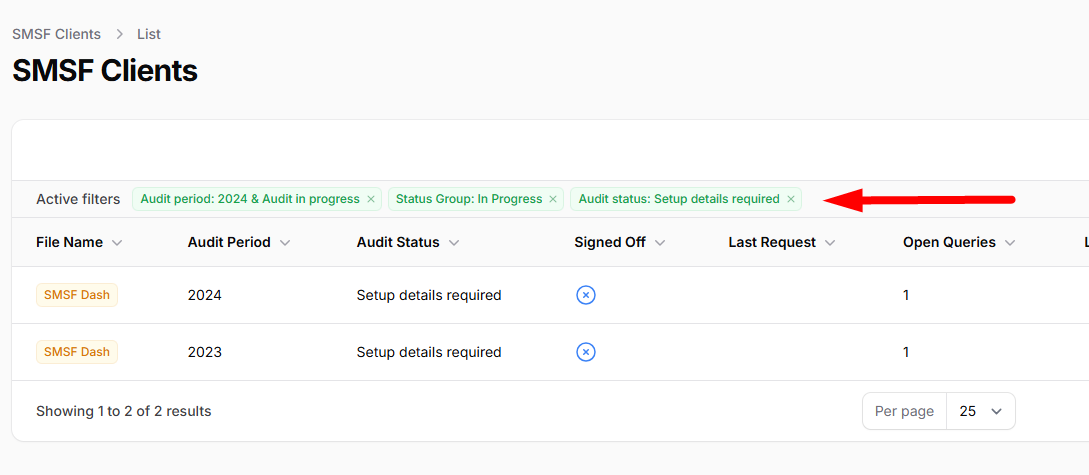Screen dimensions: 1089x475
Task: Remove the Audit period 2024 filter
Action: (371, 199)
